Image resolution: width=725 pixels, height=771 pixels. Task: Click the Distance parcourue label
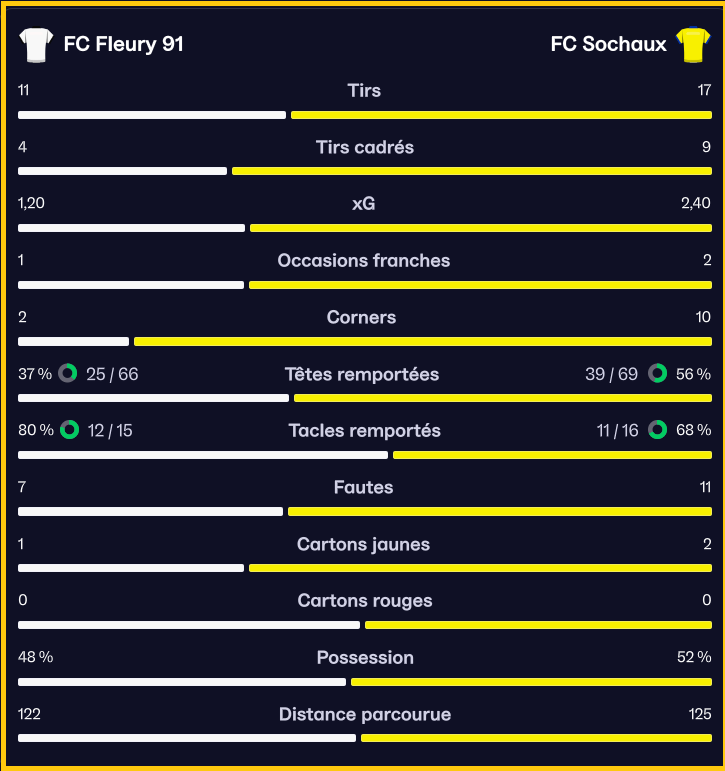[365, 714]
